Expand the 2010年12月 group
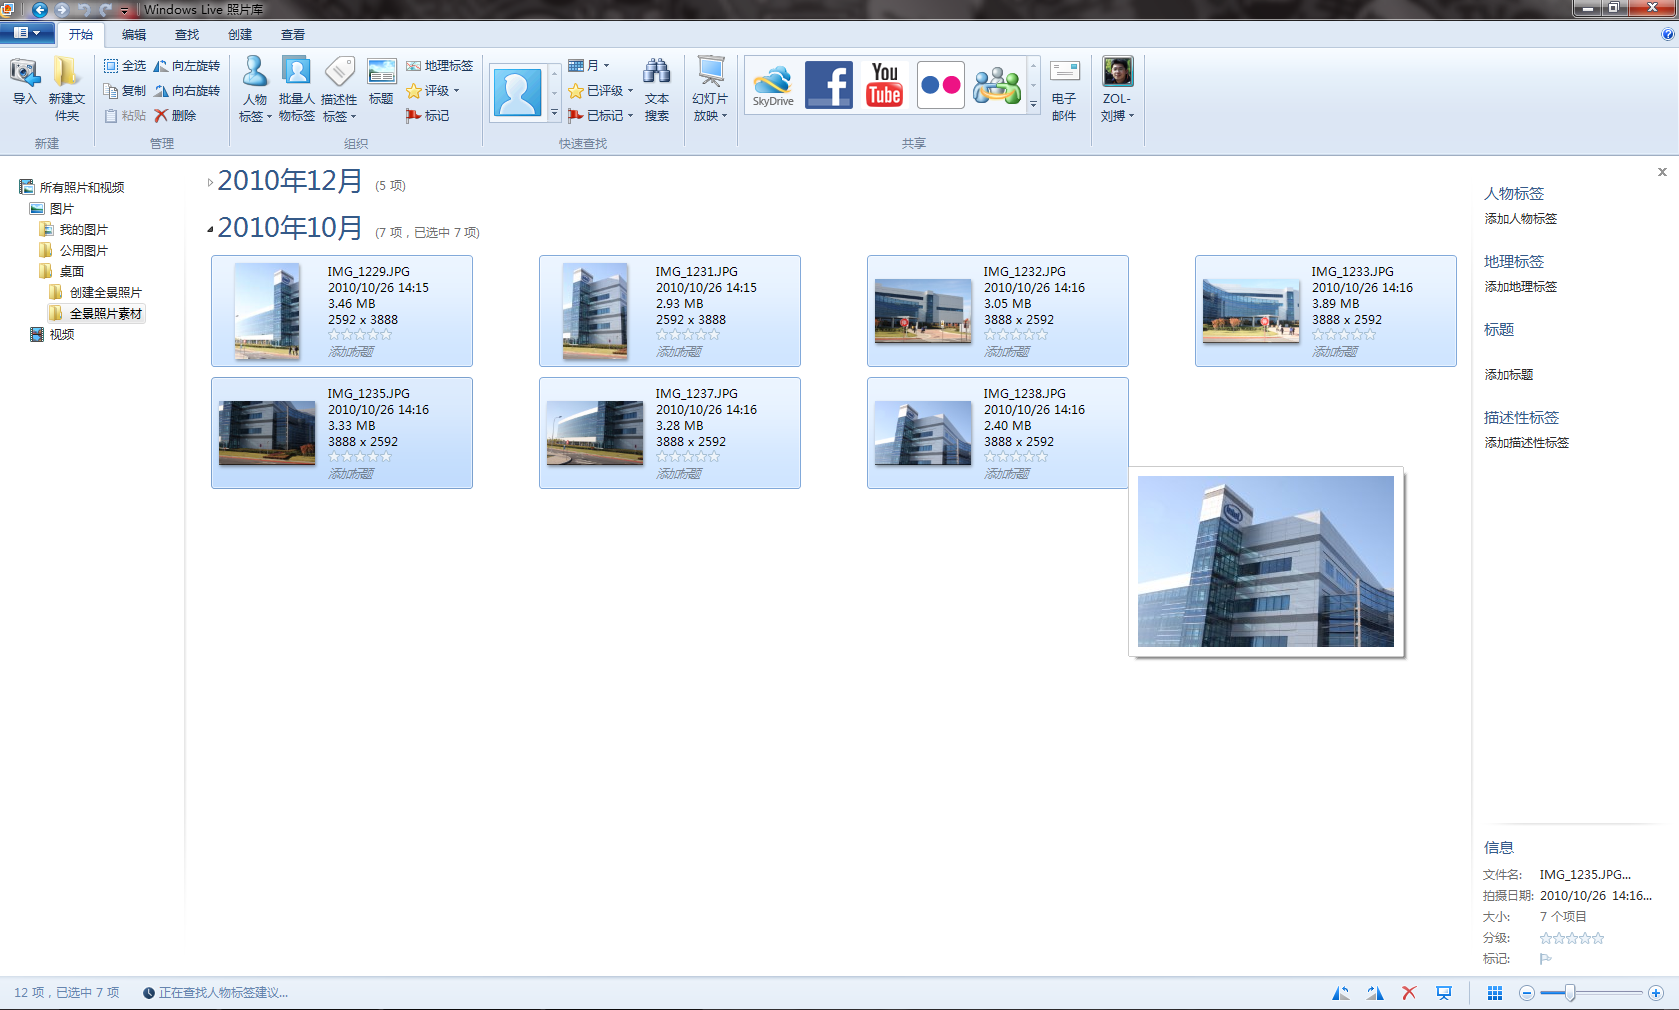 click(x=210, y=182)
